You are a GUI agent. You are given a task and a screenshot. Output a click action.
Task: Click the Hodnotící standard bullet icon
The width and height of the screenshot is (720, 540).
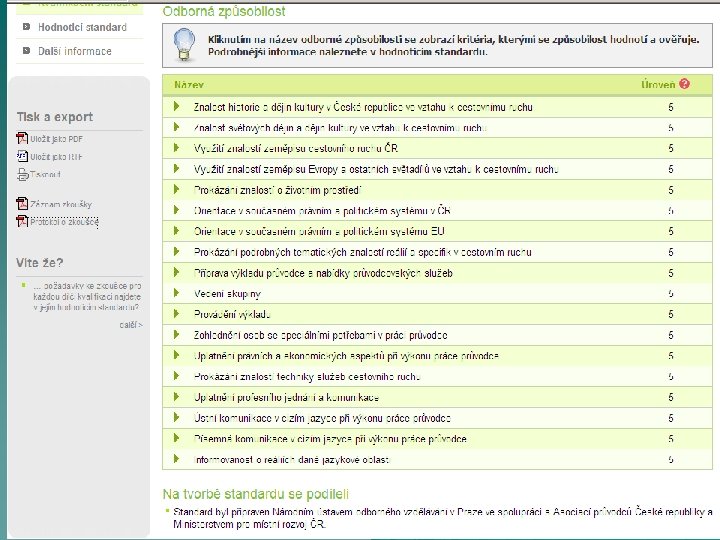(x=27, y=27)
